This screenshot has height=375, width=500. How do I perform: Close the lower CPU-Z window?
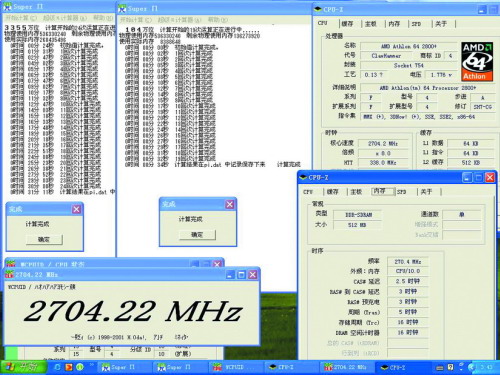pos(490,177)
